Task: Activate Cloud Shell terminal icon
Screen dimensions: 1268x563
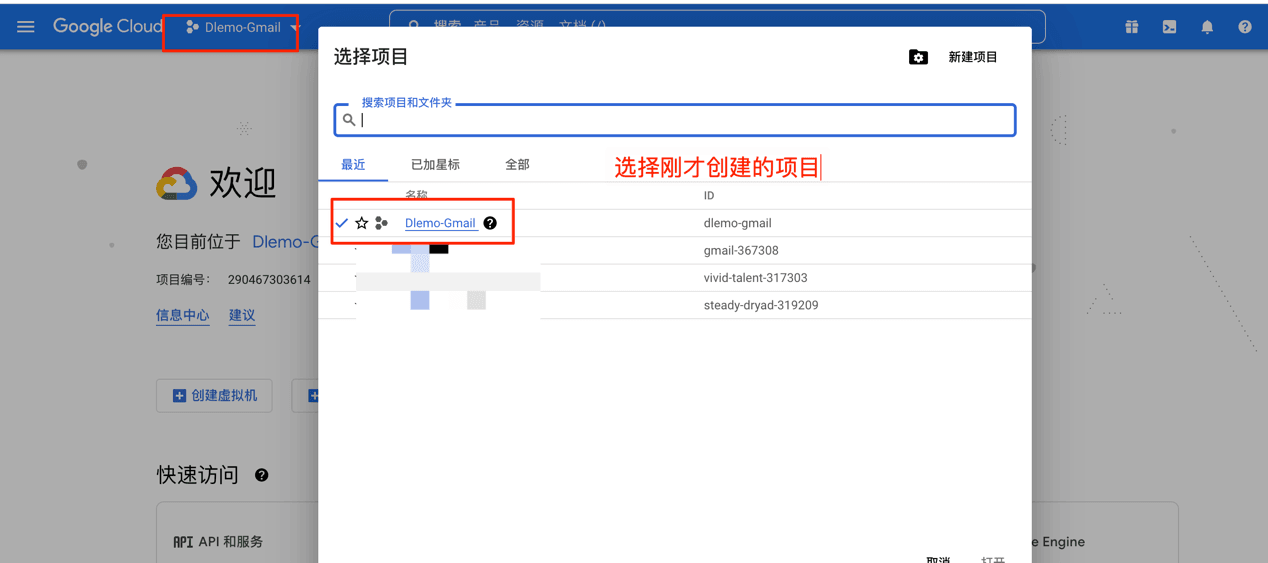Action: (x=1169, y=27)
